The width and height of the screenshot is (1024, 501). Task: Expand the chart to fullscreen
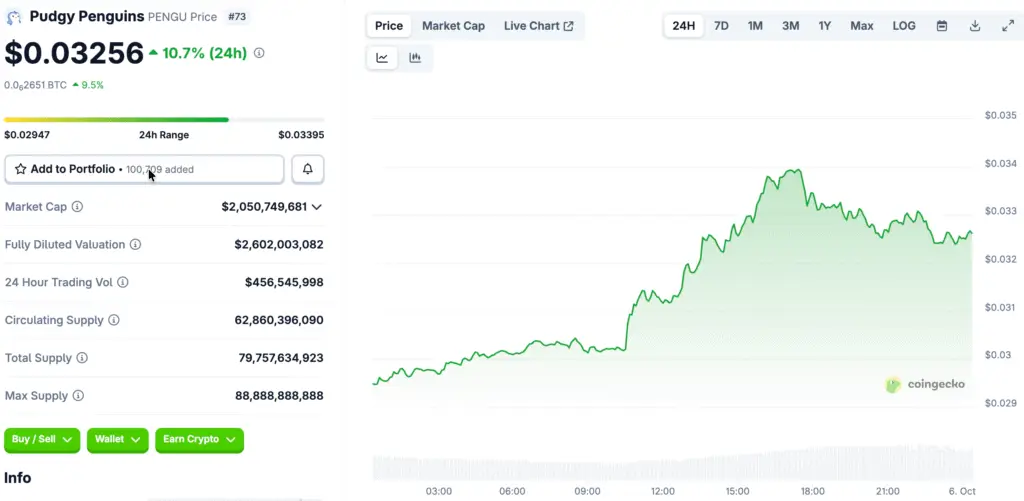click(x=1007, y=26)
